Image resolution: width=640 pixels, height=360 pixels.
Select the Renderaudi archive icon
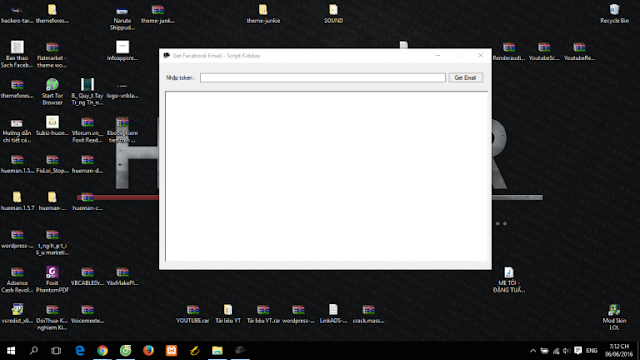point(509,51)
